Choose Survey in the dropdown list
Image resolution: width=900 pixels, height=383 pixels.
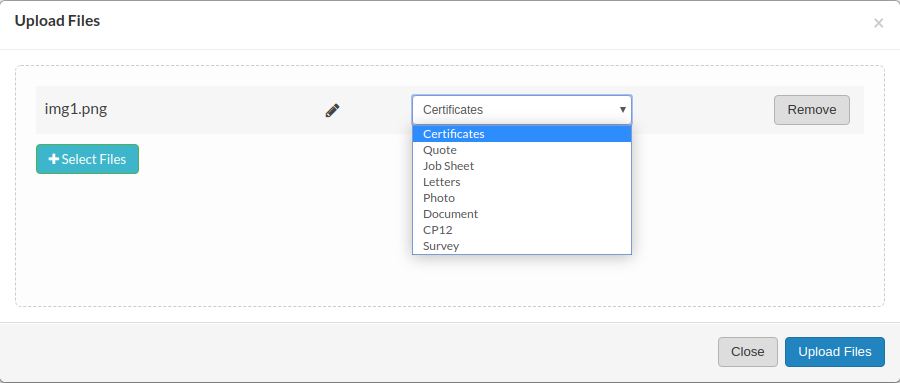click(522, 246)
